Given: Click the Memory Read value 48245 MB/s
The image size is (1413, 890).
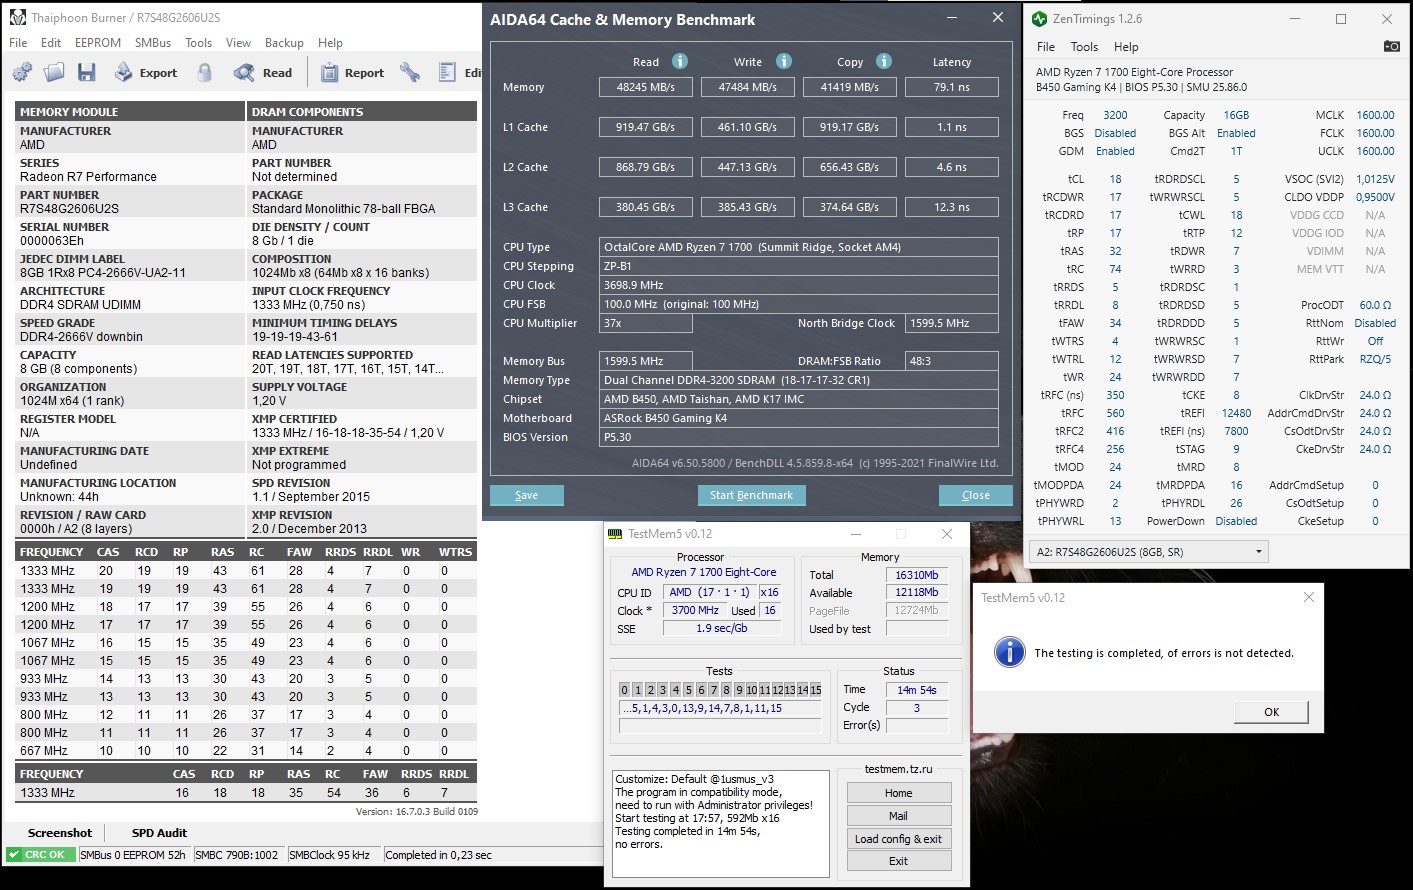Looking at the screenshot, I should [x=646, y=87].
